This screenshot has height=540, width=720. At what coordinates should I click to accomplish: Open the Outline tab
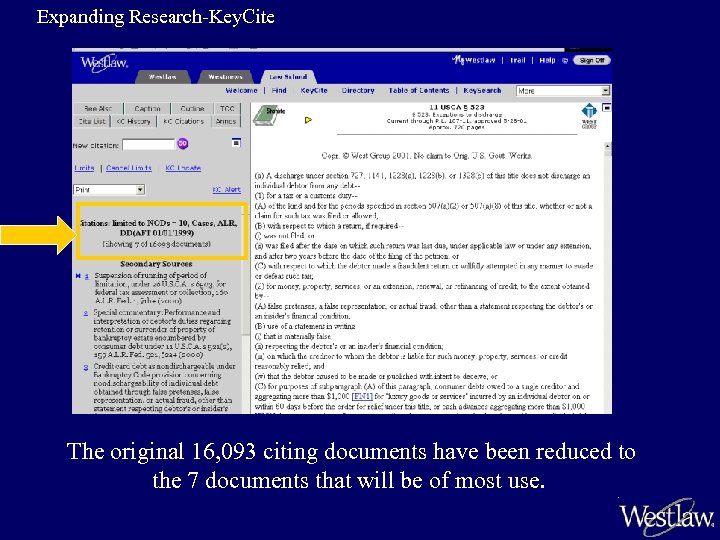pyautogui.click(x=192, y=108)
